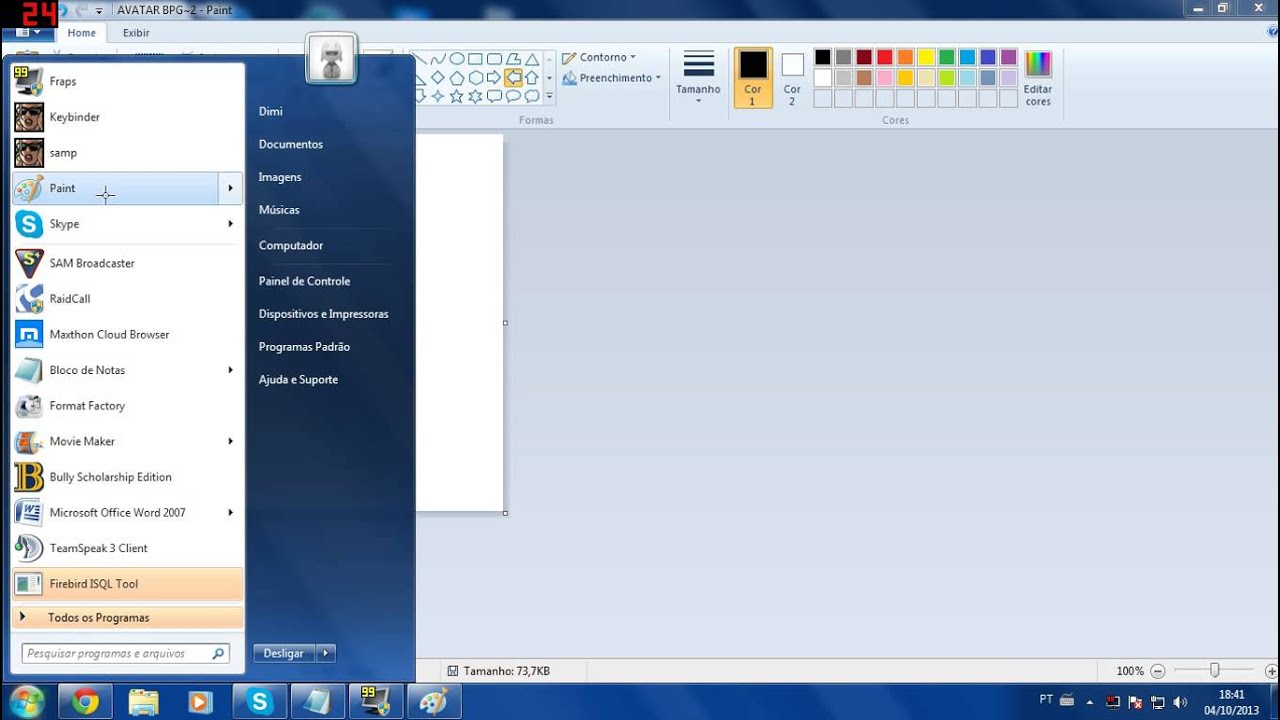Select the Oval shape
Viewport: 1280px width, 720px height.
pyautogui.click(x=456, y=59)
